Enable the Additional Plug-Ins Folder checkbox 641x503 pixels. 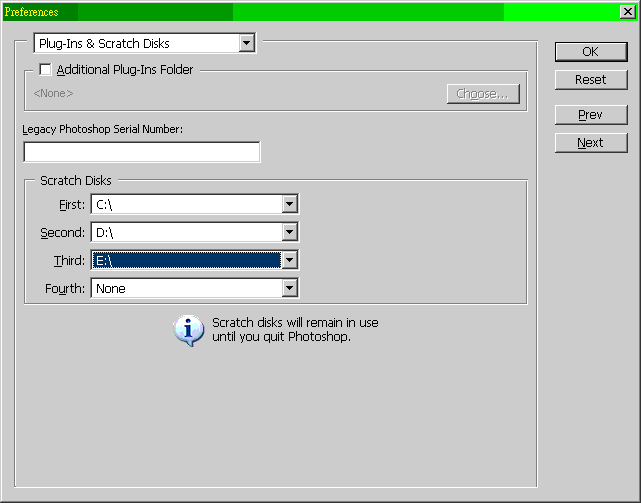tap(45, 70)
